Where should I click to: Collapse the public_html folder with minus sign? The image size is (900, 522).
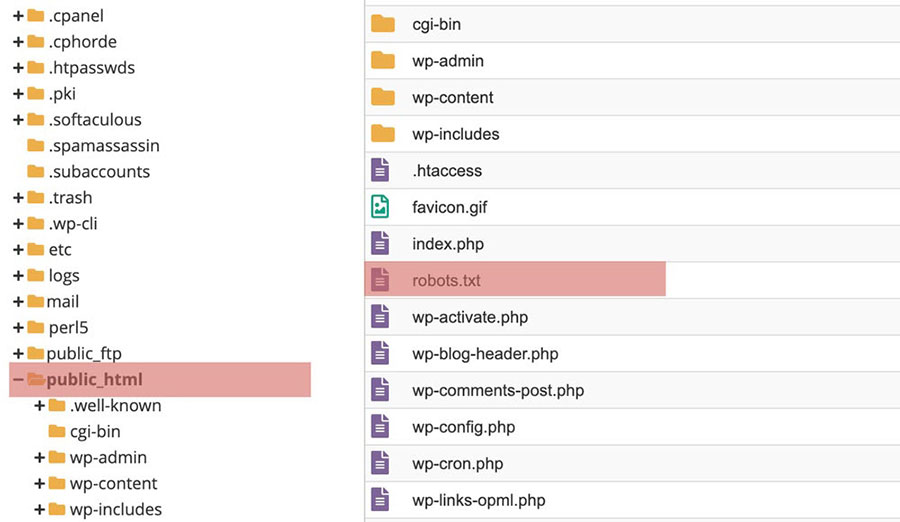(18, 380)
